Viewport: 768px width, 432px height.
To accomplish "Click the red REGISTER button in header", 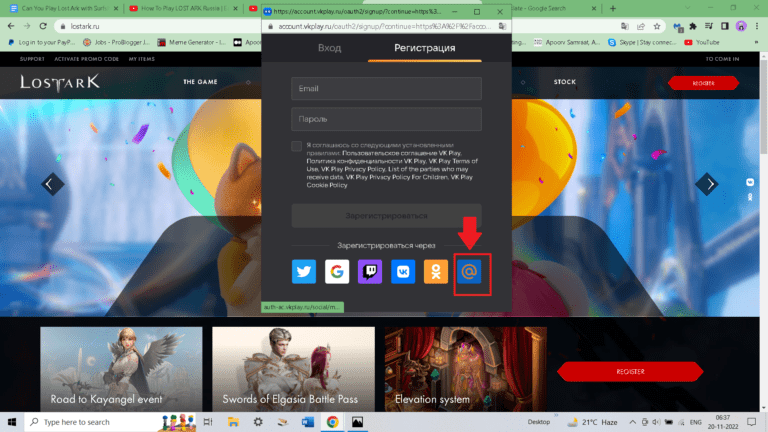I will (x=703, y=83).
